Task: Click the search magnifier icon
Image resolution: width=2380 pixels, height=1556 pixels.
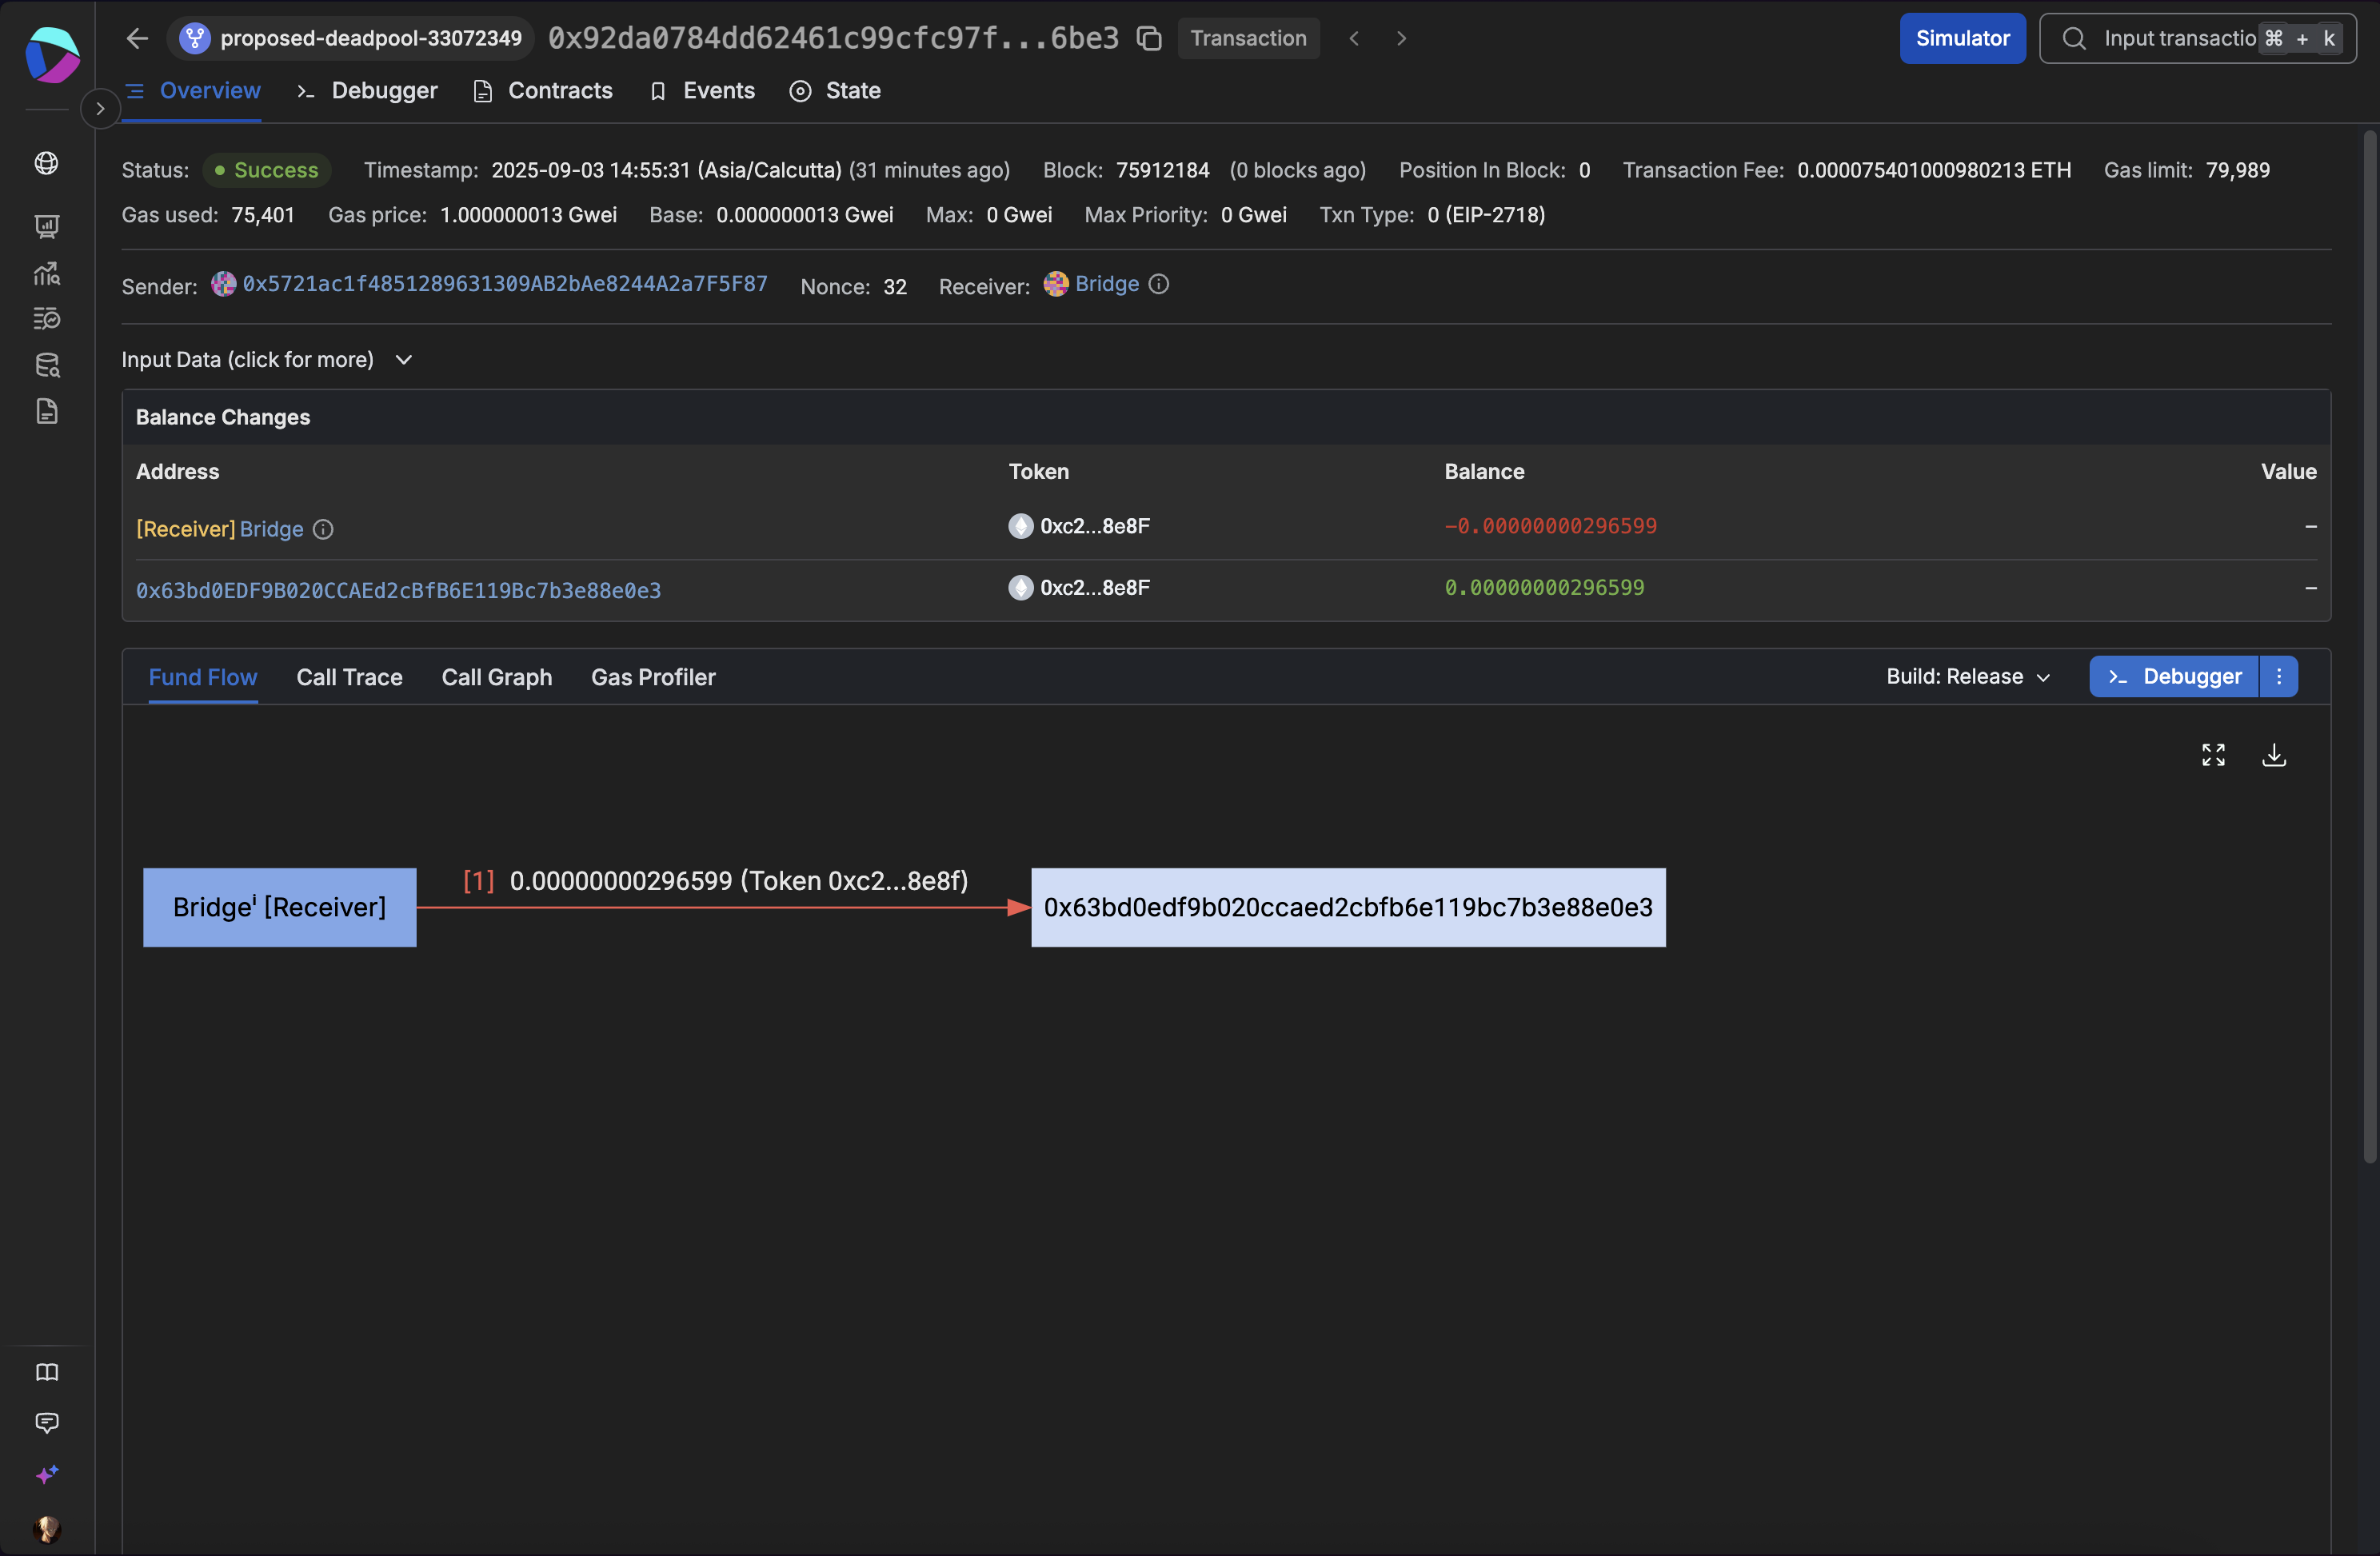Action: pyautogui.click(x=2074, y=38)
